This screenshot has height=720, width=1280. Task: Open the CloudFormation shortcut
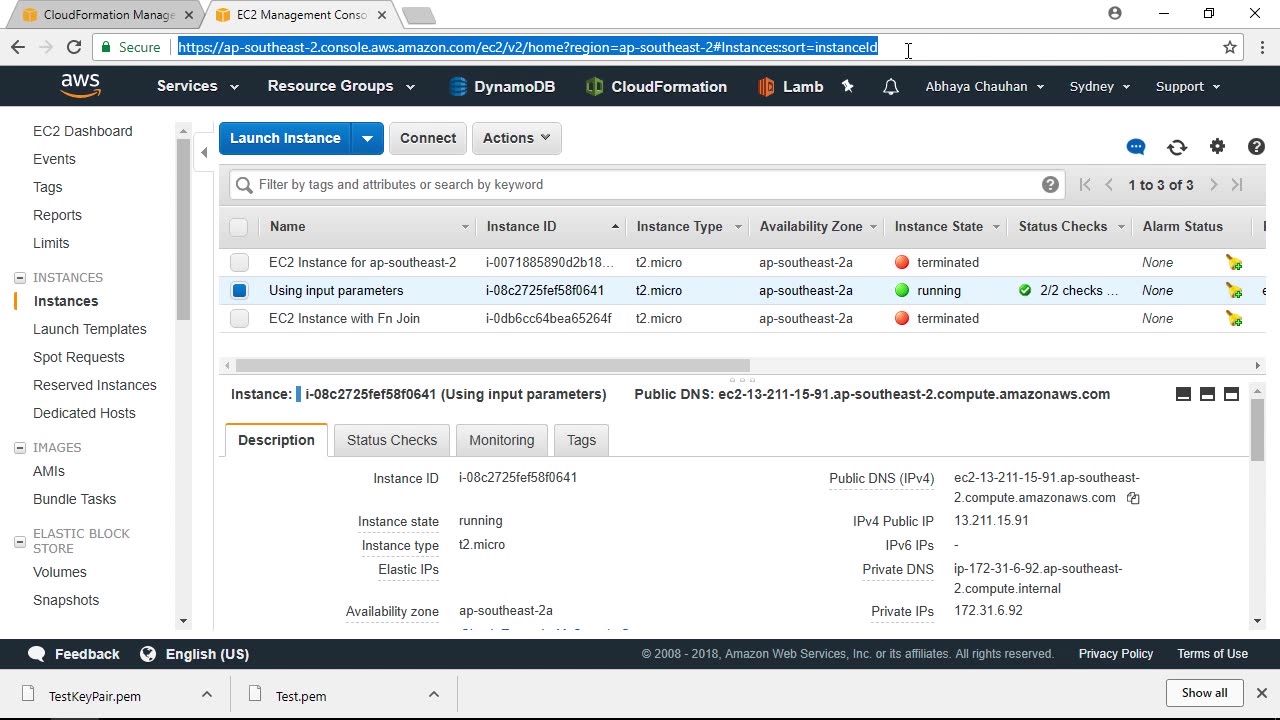point(656,87)
